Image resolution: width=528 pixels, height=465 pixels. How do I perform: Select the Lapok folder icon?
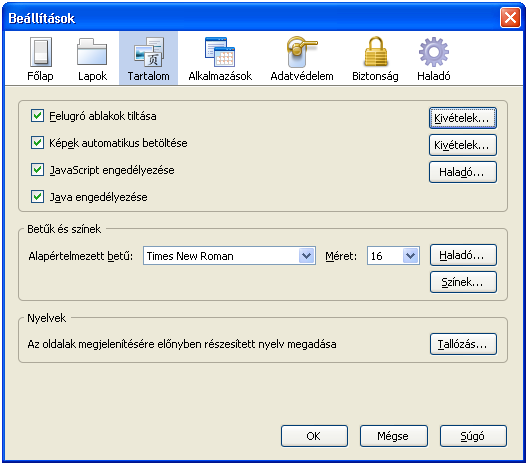pyautogui.click(x=92, y=52)
